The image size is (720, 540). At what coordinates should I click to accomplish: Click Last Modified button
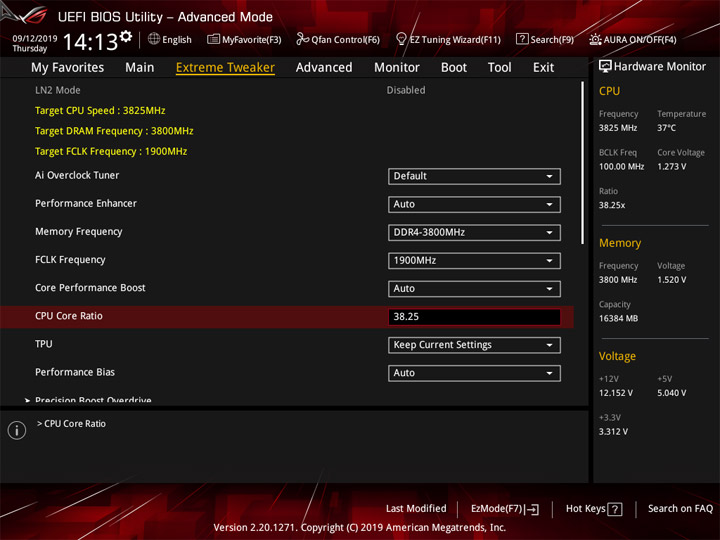416,508
